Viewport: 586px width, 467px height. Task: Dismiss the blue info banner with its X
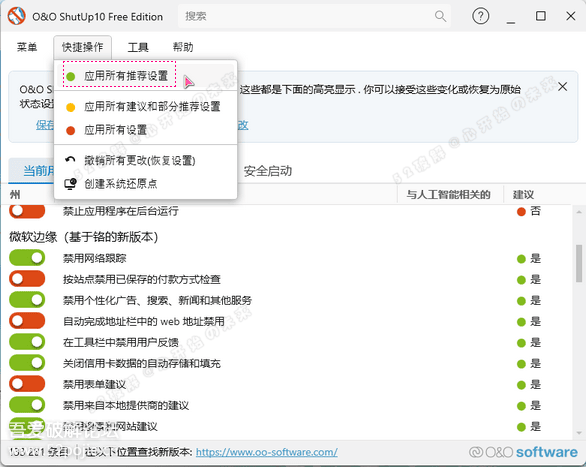tap(562, 87)
